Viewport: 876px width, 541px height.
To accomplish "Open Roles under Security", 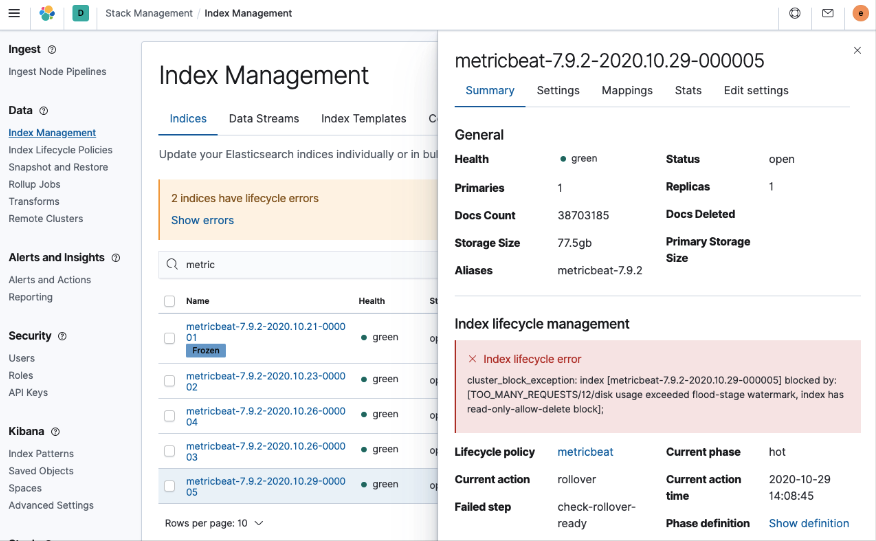I will pyautogui.click(x=21, y=376).
